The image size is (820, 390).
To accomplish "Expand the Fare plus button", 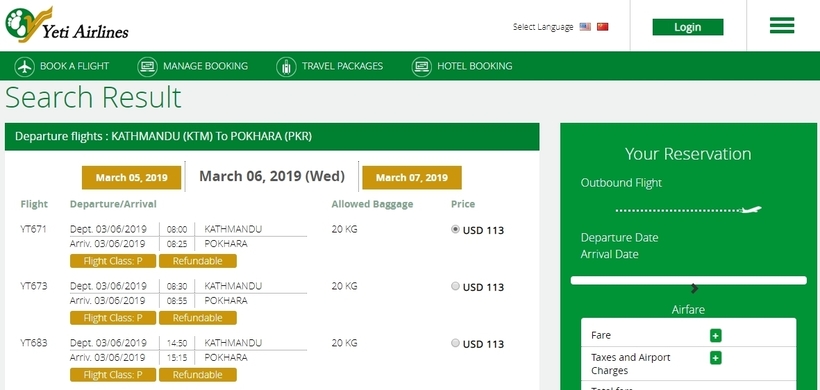I will click(715, 336).
